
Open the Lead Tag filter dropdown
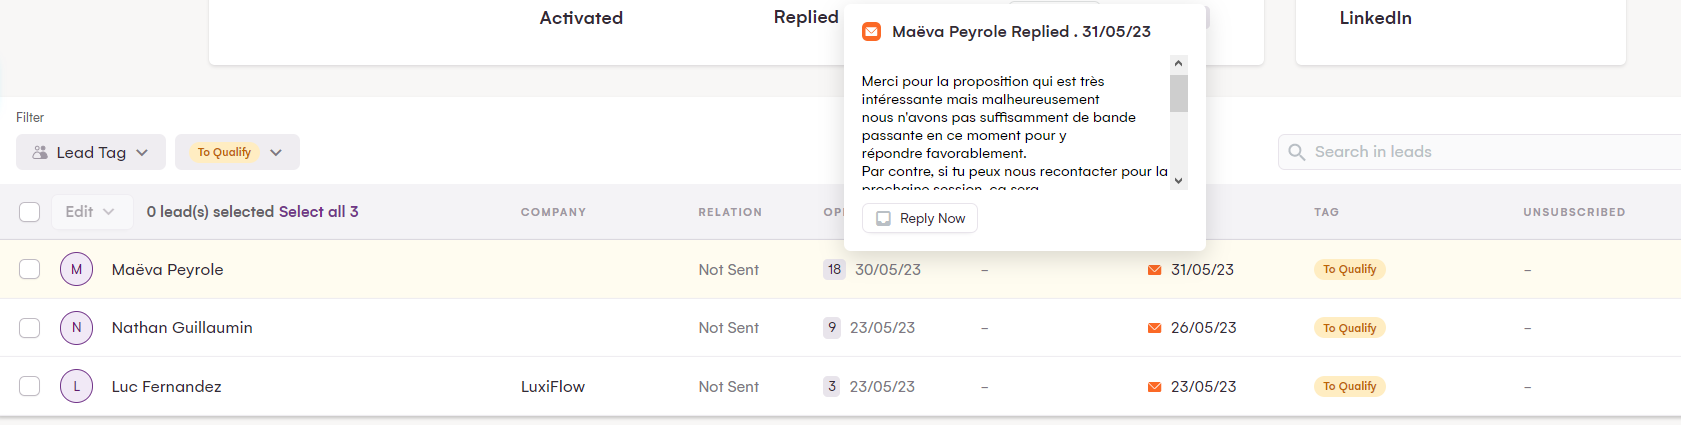[x=90, y=152]
